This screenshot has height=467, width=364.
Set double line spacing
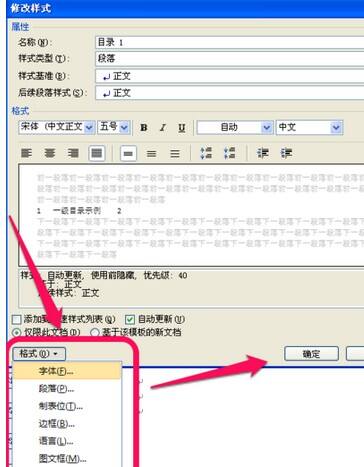[x=175, y=153]
